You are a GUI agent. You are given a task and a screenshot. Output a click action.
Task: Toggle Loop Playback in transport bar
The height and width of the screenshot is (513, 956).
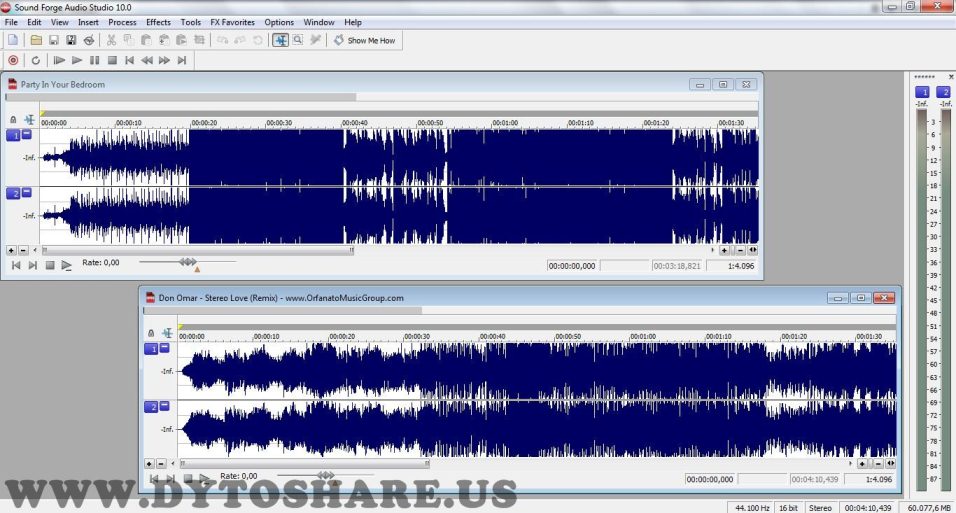point(35,60)
